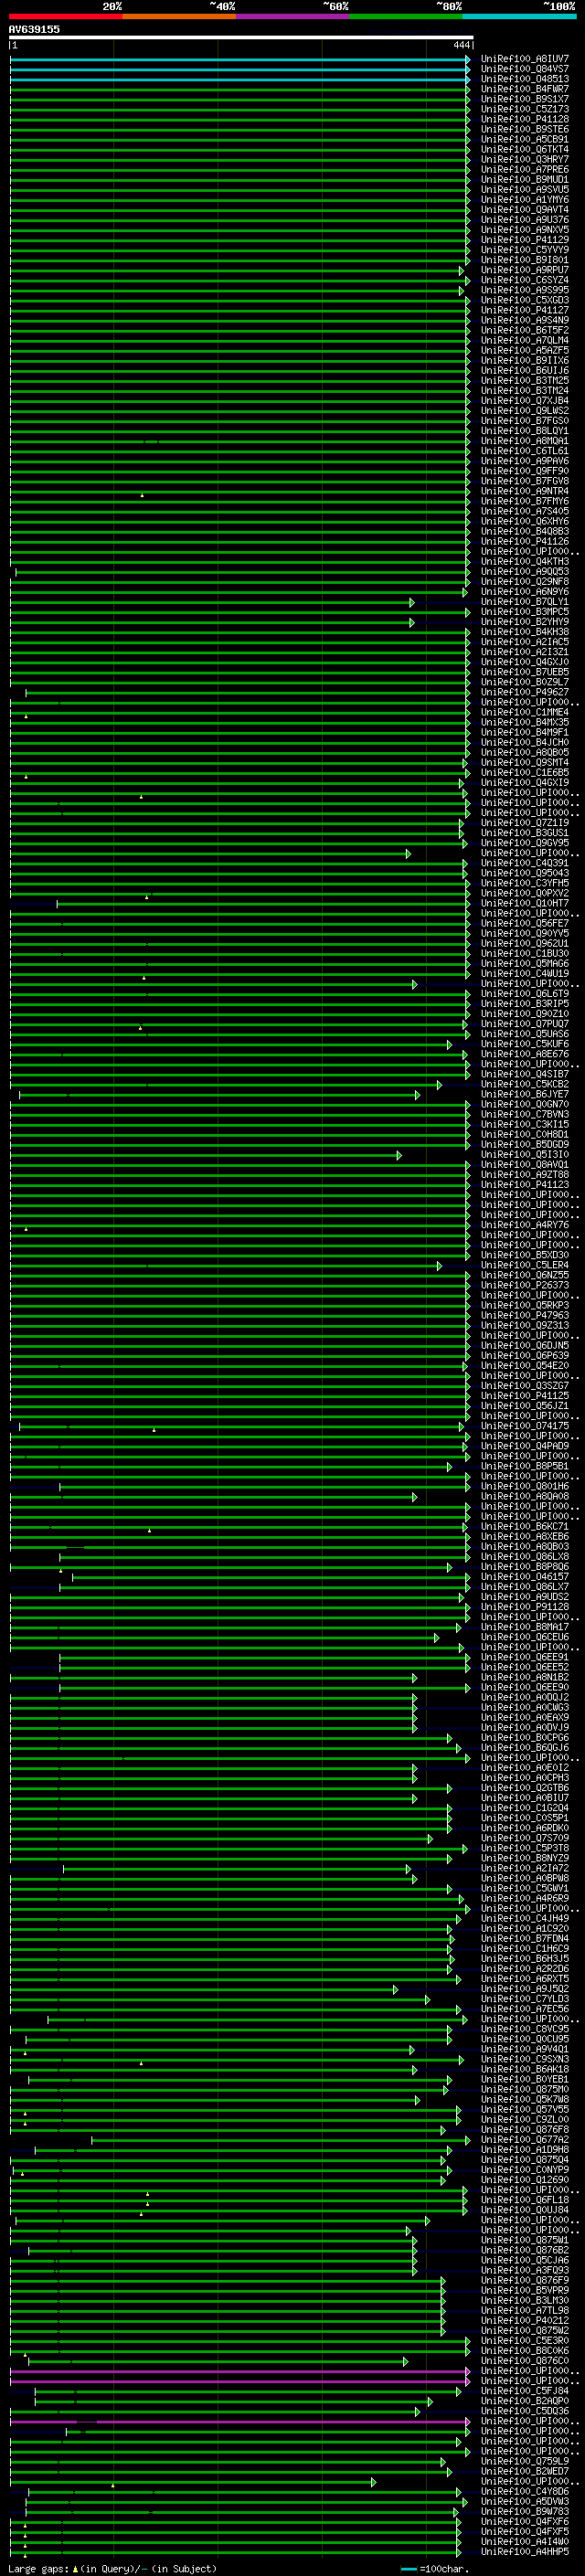Select label UniRef100_B6UIJ6

525,370
